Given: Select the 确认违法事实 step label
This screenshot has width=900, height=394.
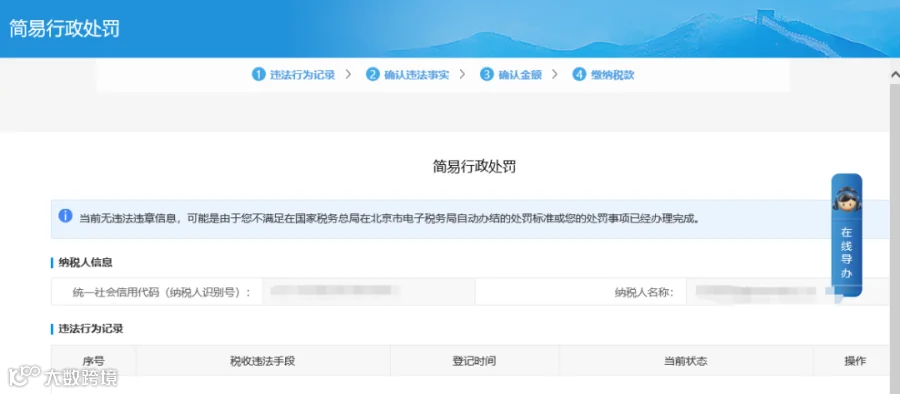Looking at the screenshot, I should point(417,75).
